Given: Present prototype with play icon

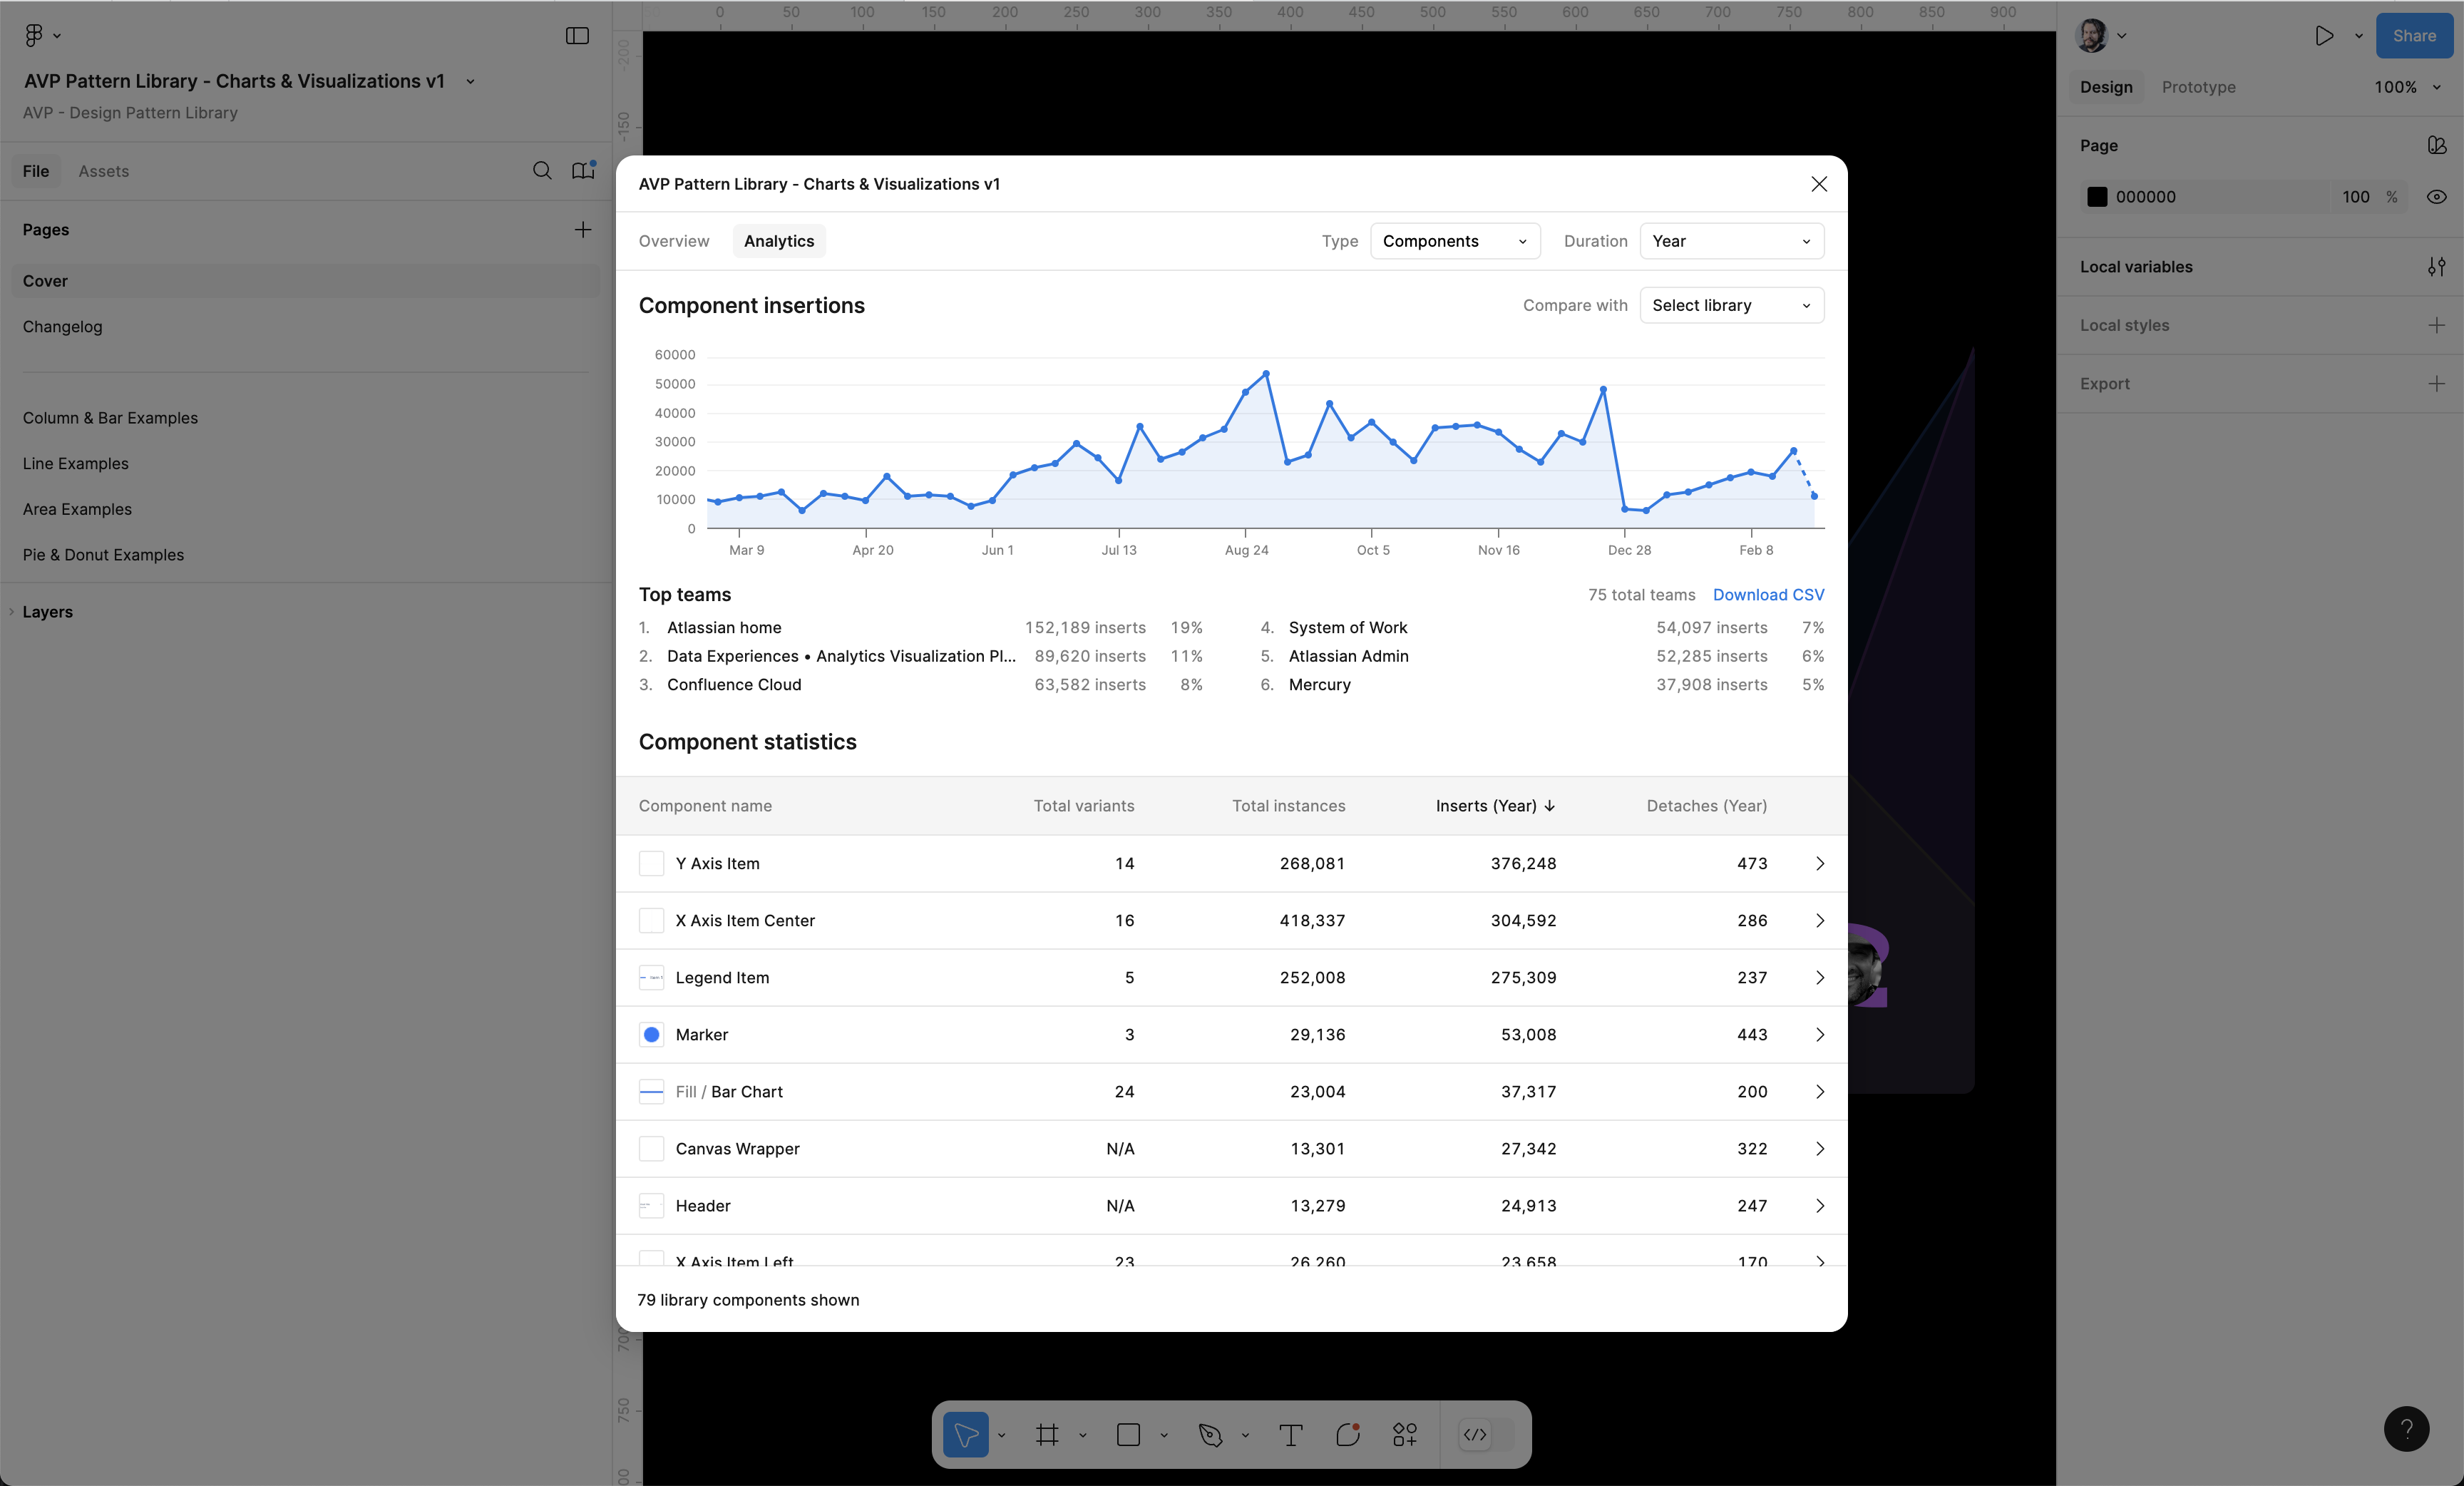Looking at the screenshot, I should click(x=2324, y=36).
